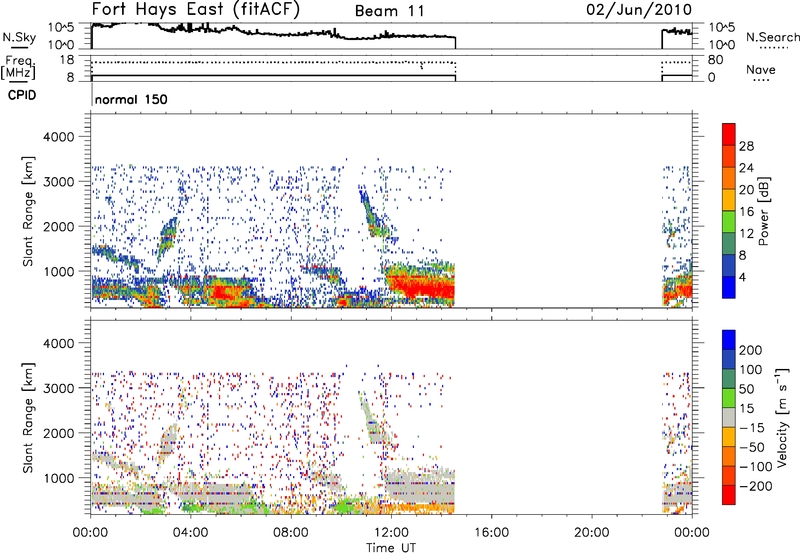This screenshot has width=800, height=554.
Task: Click the Velocity colorbar
Action: 729,417
